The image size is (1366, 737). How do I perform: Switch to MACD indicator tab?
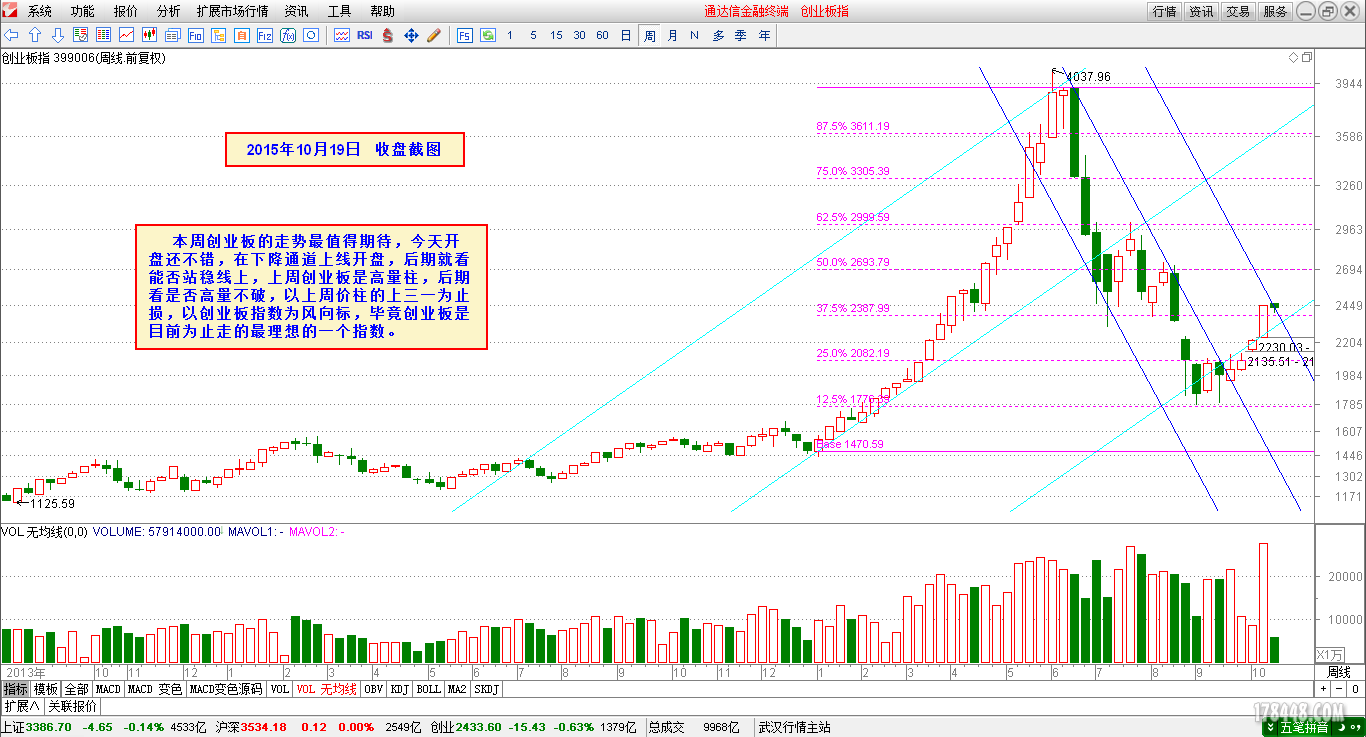[x=108, y=689]
